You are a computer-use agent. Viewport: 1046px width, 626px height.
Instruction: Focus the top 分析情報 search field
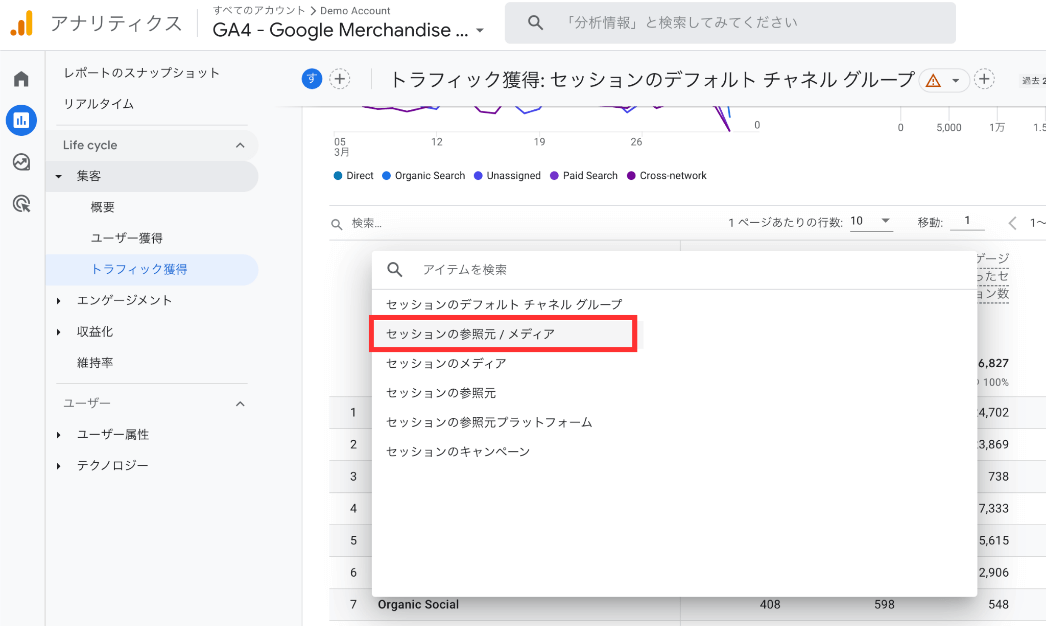tap(730, 23)
